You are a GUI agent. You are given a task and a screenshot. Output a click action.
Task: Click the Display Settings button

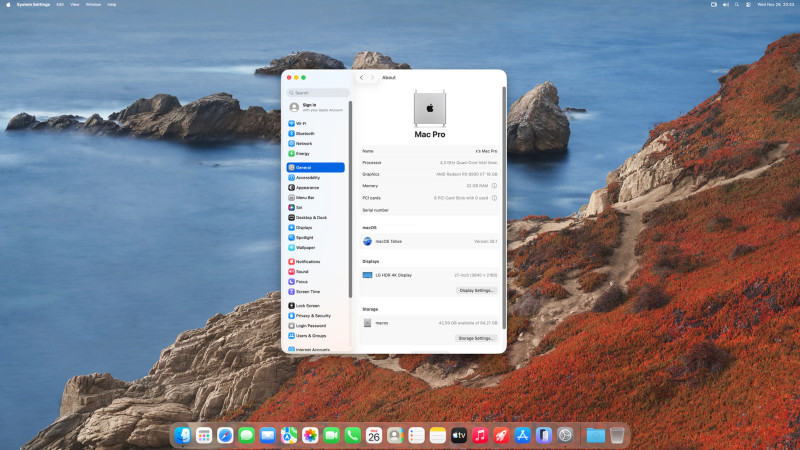[477, 290]
